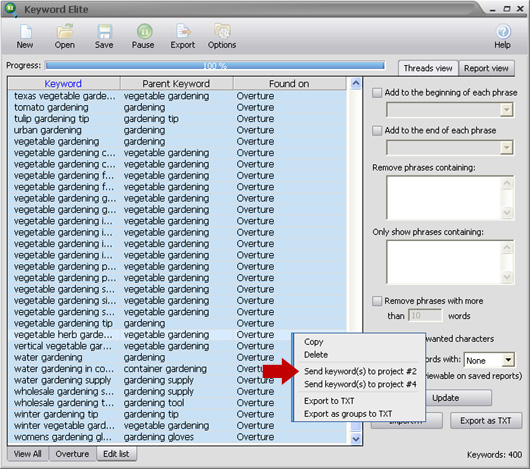
Task: Click the Update button
Action: point(458,398)
